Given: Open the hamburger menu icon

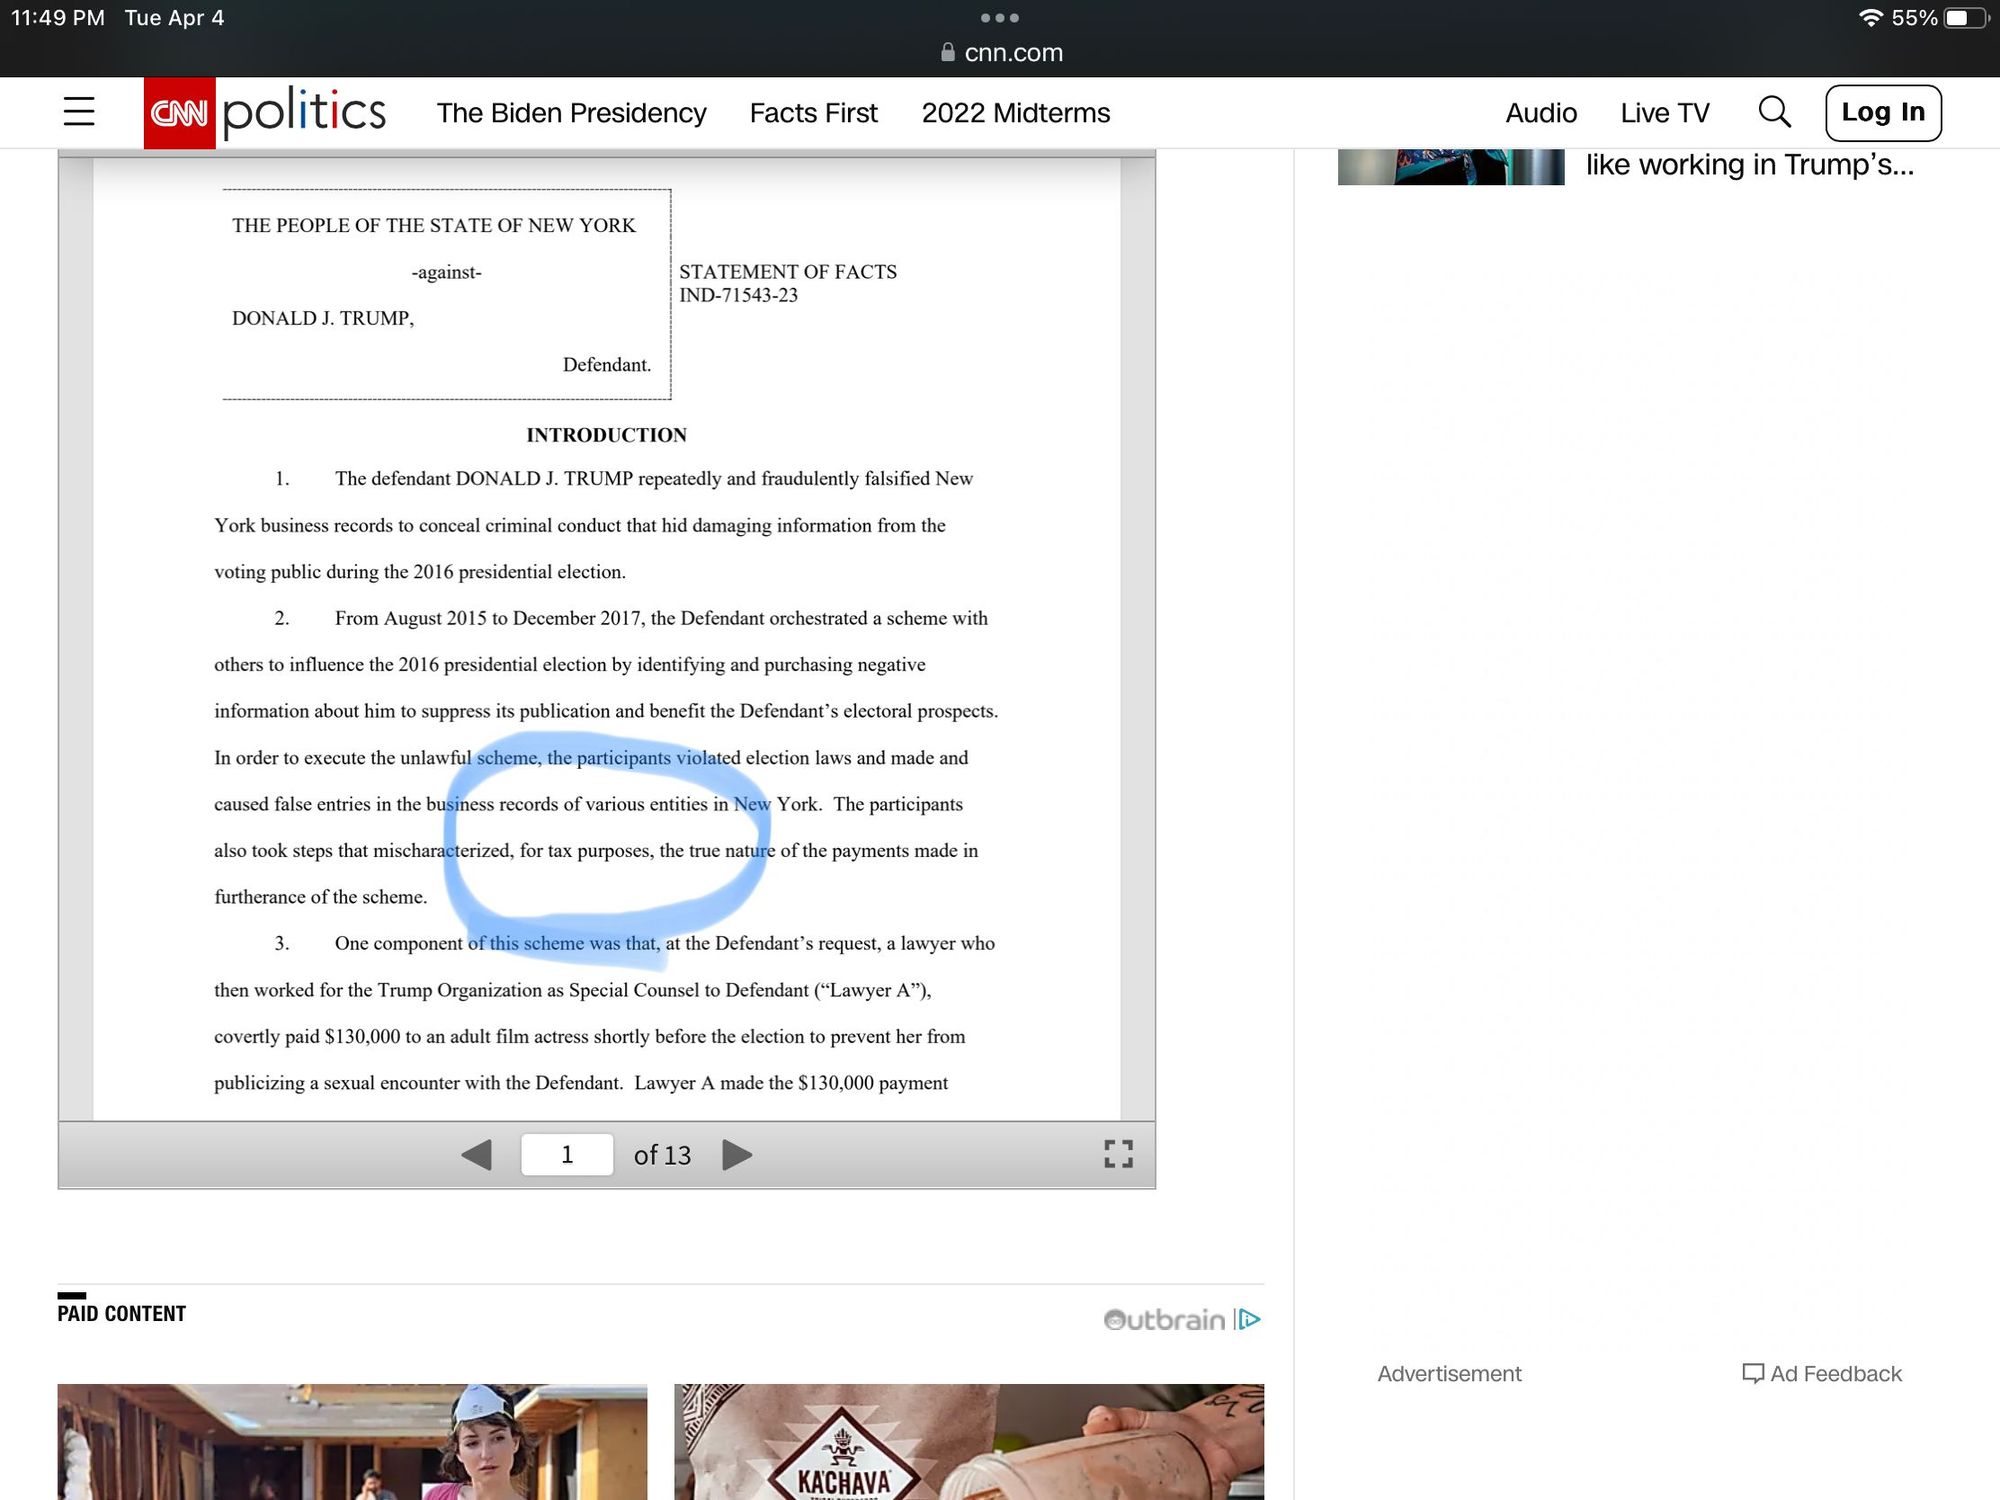Looking at the screenshot, I should click(79, 112).
